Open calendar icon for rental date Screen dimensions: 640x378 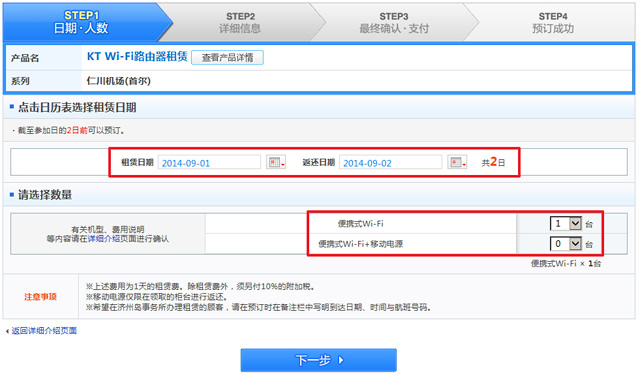(276, 162)
